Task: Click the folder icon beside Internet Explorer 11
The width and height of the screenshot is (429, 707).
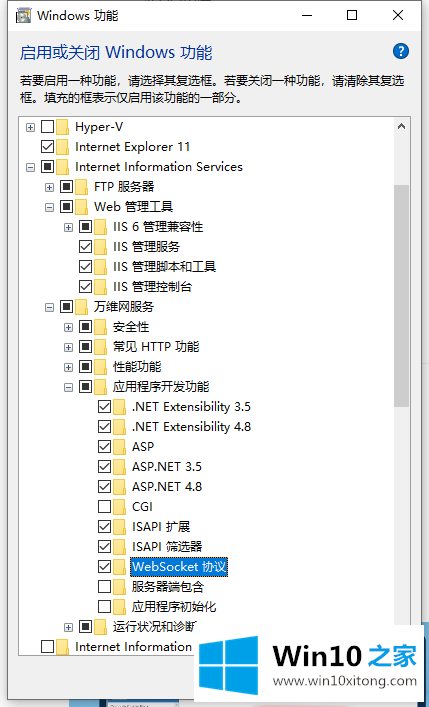Action: point(62,147)
